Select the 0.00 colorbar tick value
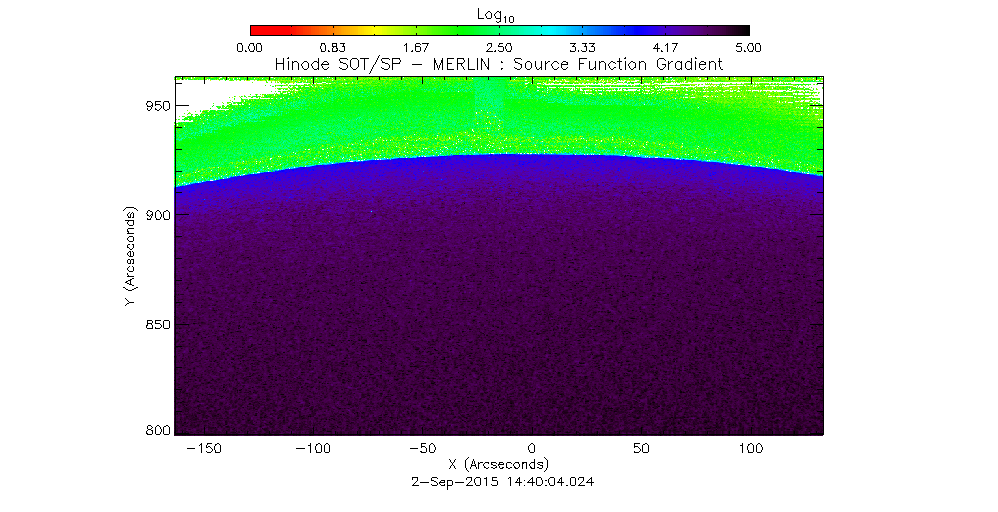The width and height of the screenshot is (998, 512). pos(249,47)
